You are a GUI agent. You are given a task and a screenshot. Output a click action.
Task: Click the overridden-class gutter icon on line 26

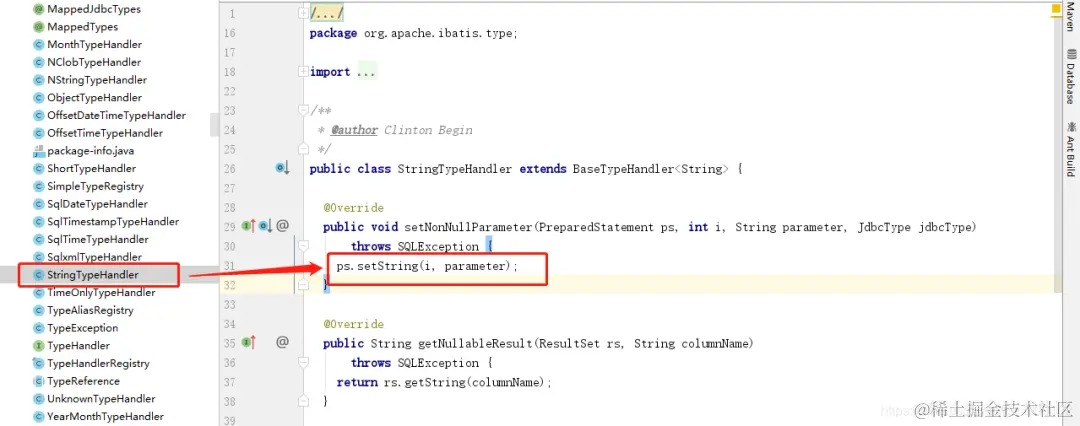click(282, 168)
